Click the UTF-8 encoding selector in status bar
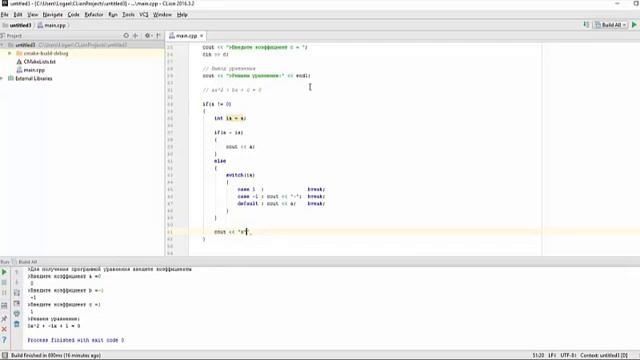The width and height of the screenshot is (640, 360). (x=568, y=356)
